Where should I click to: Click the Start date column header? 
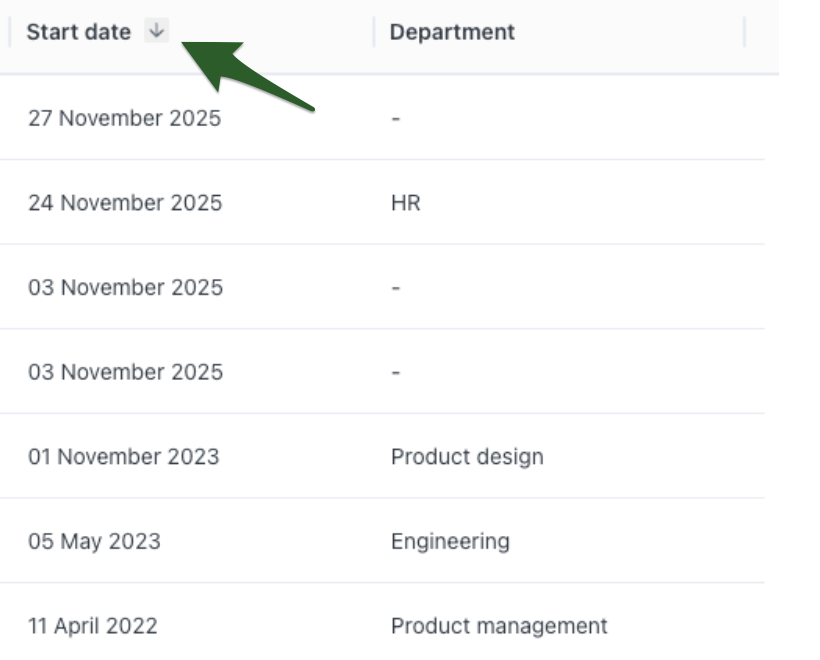pyautogui.click(x=79, y=32)
